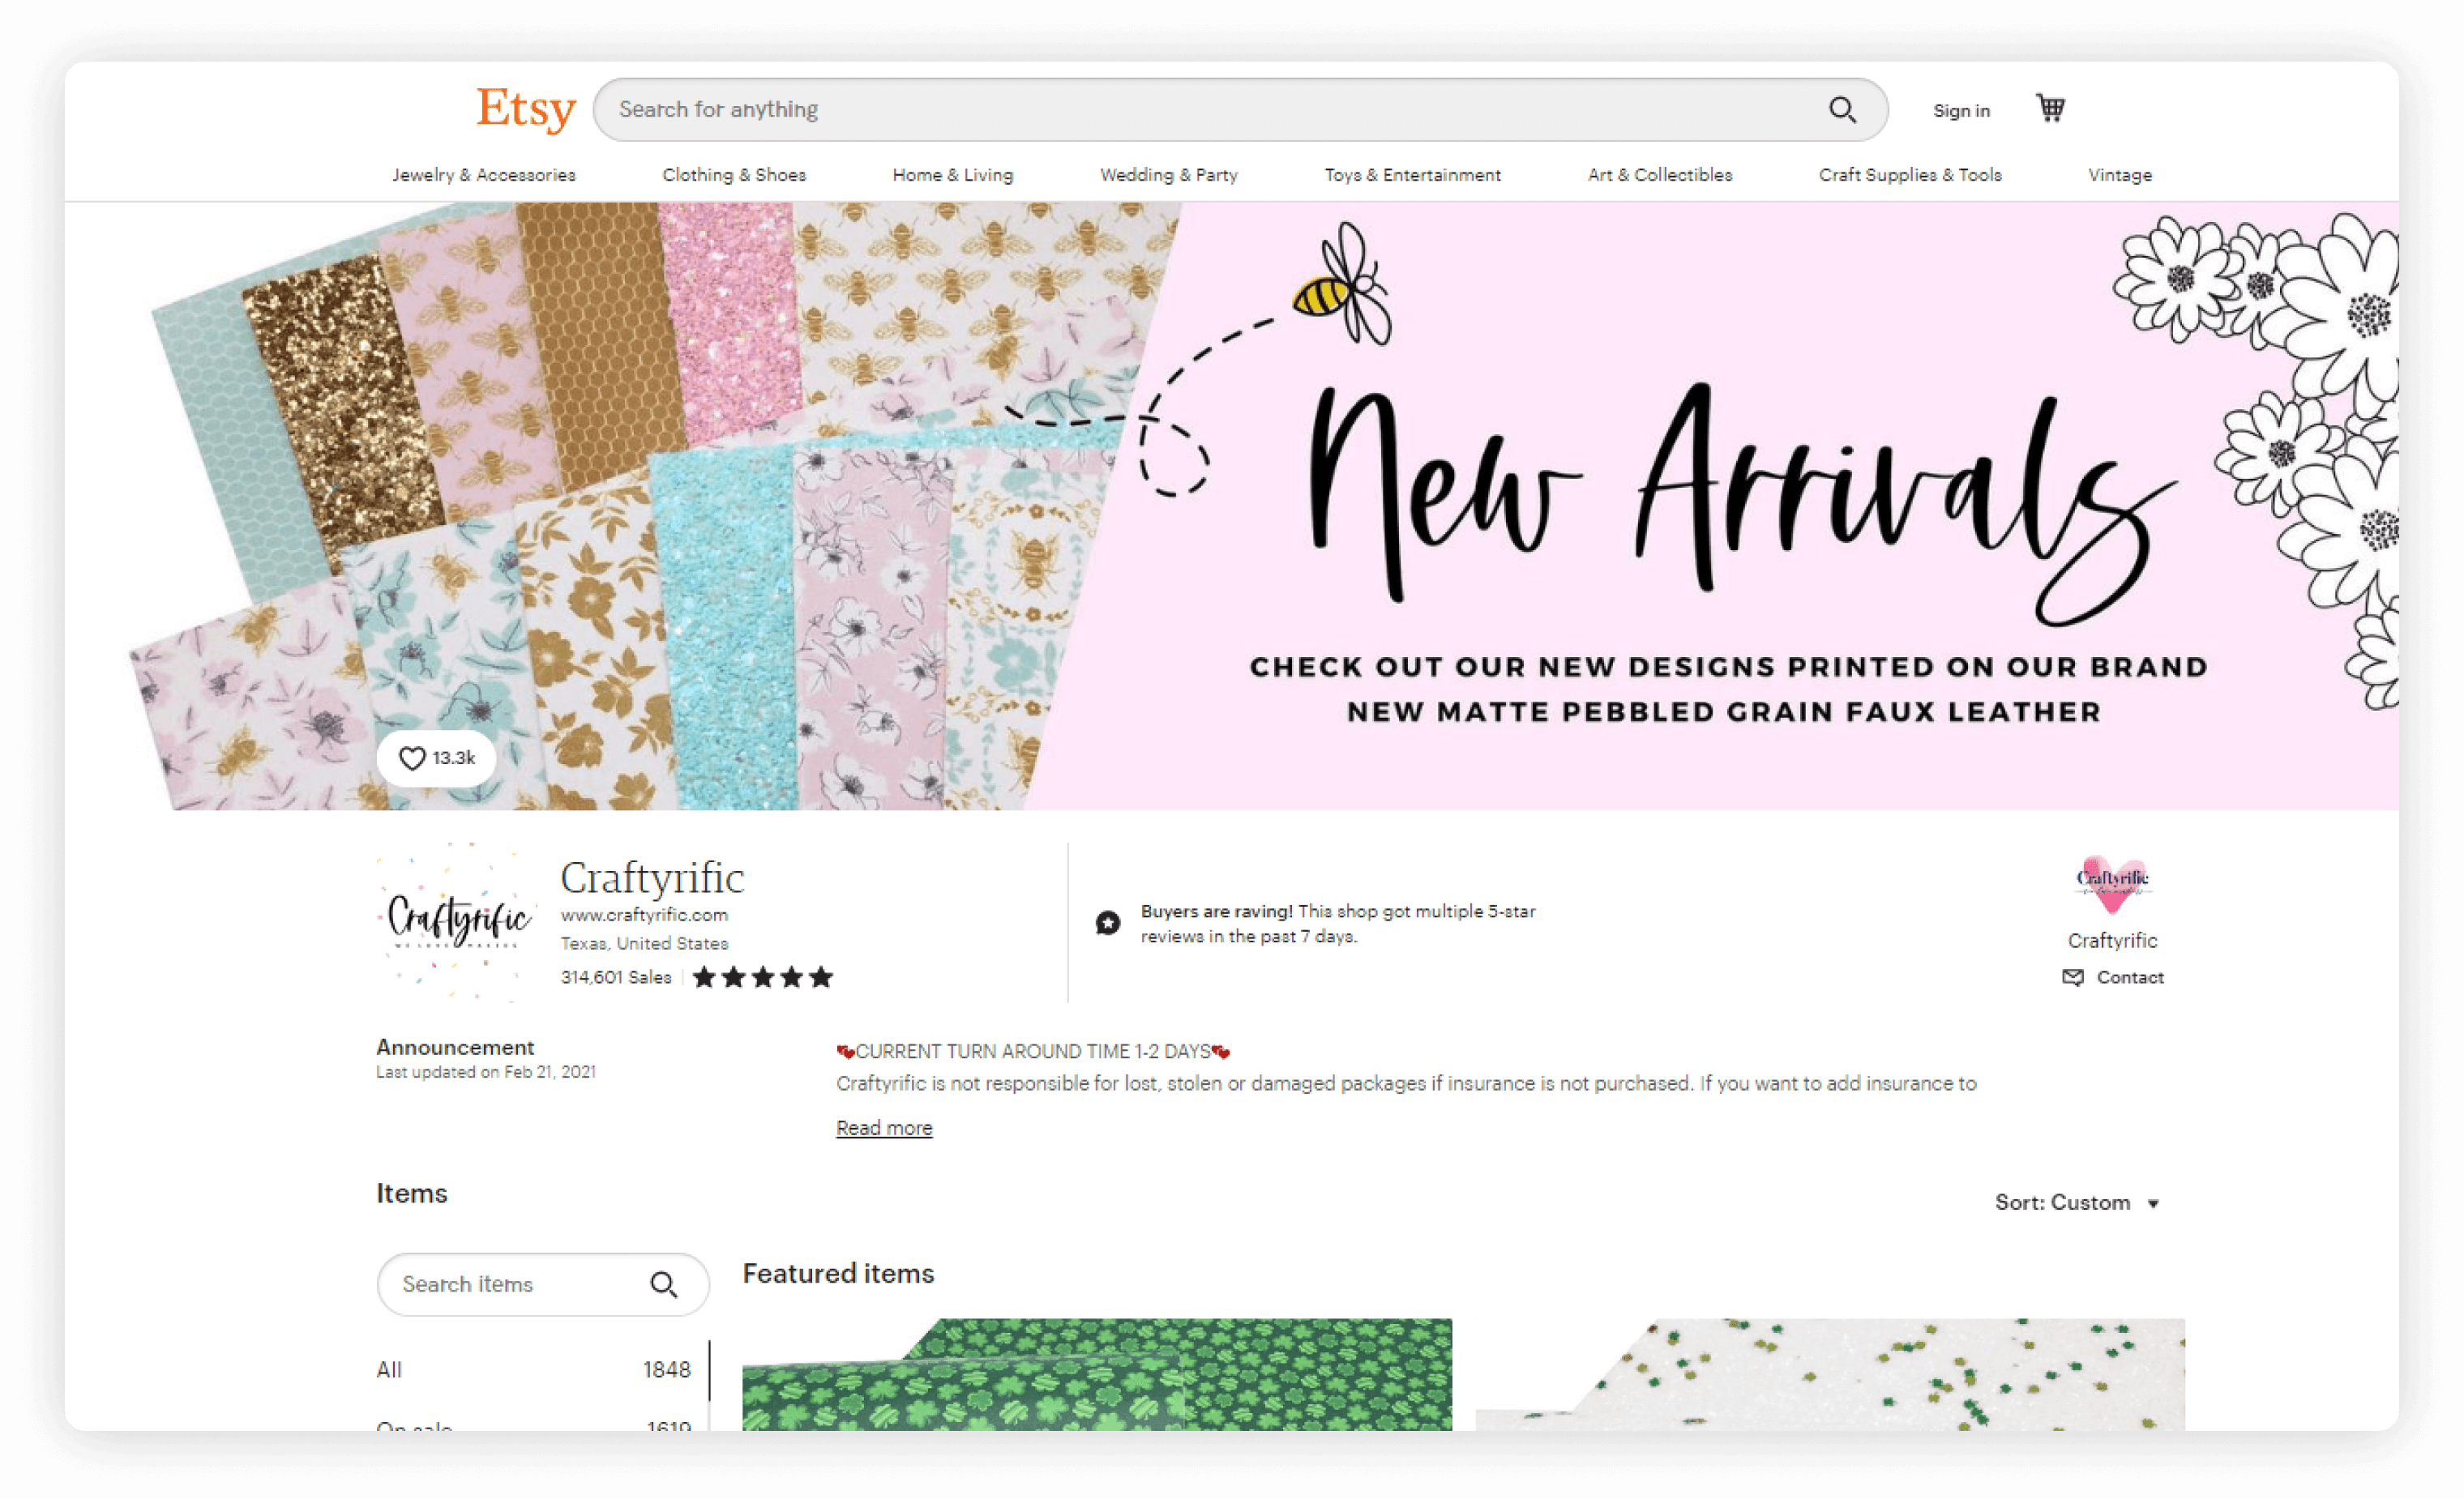The width and height of the screenshot is (2464, 1499).
Task: Click the New Arrivals banner image
Action: pos(1232,506)
